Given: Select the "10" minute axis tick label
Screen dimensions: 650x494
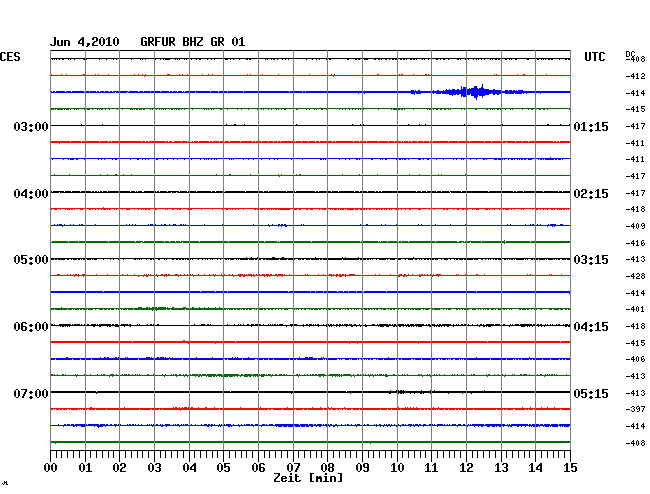Looking at the screenshot, I should [x=397, y=468].
